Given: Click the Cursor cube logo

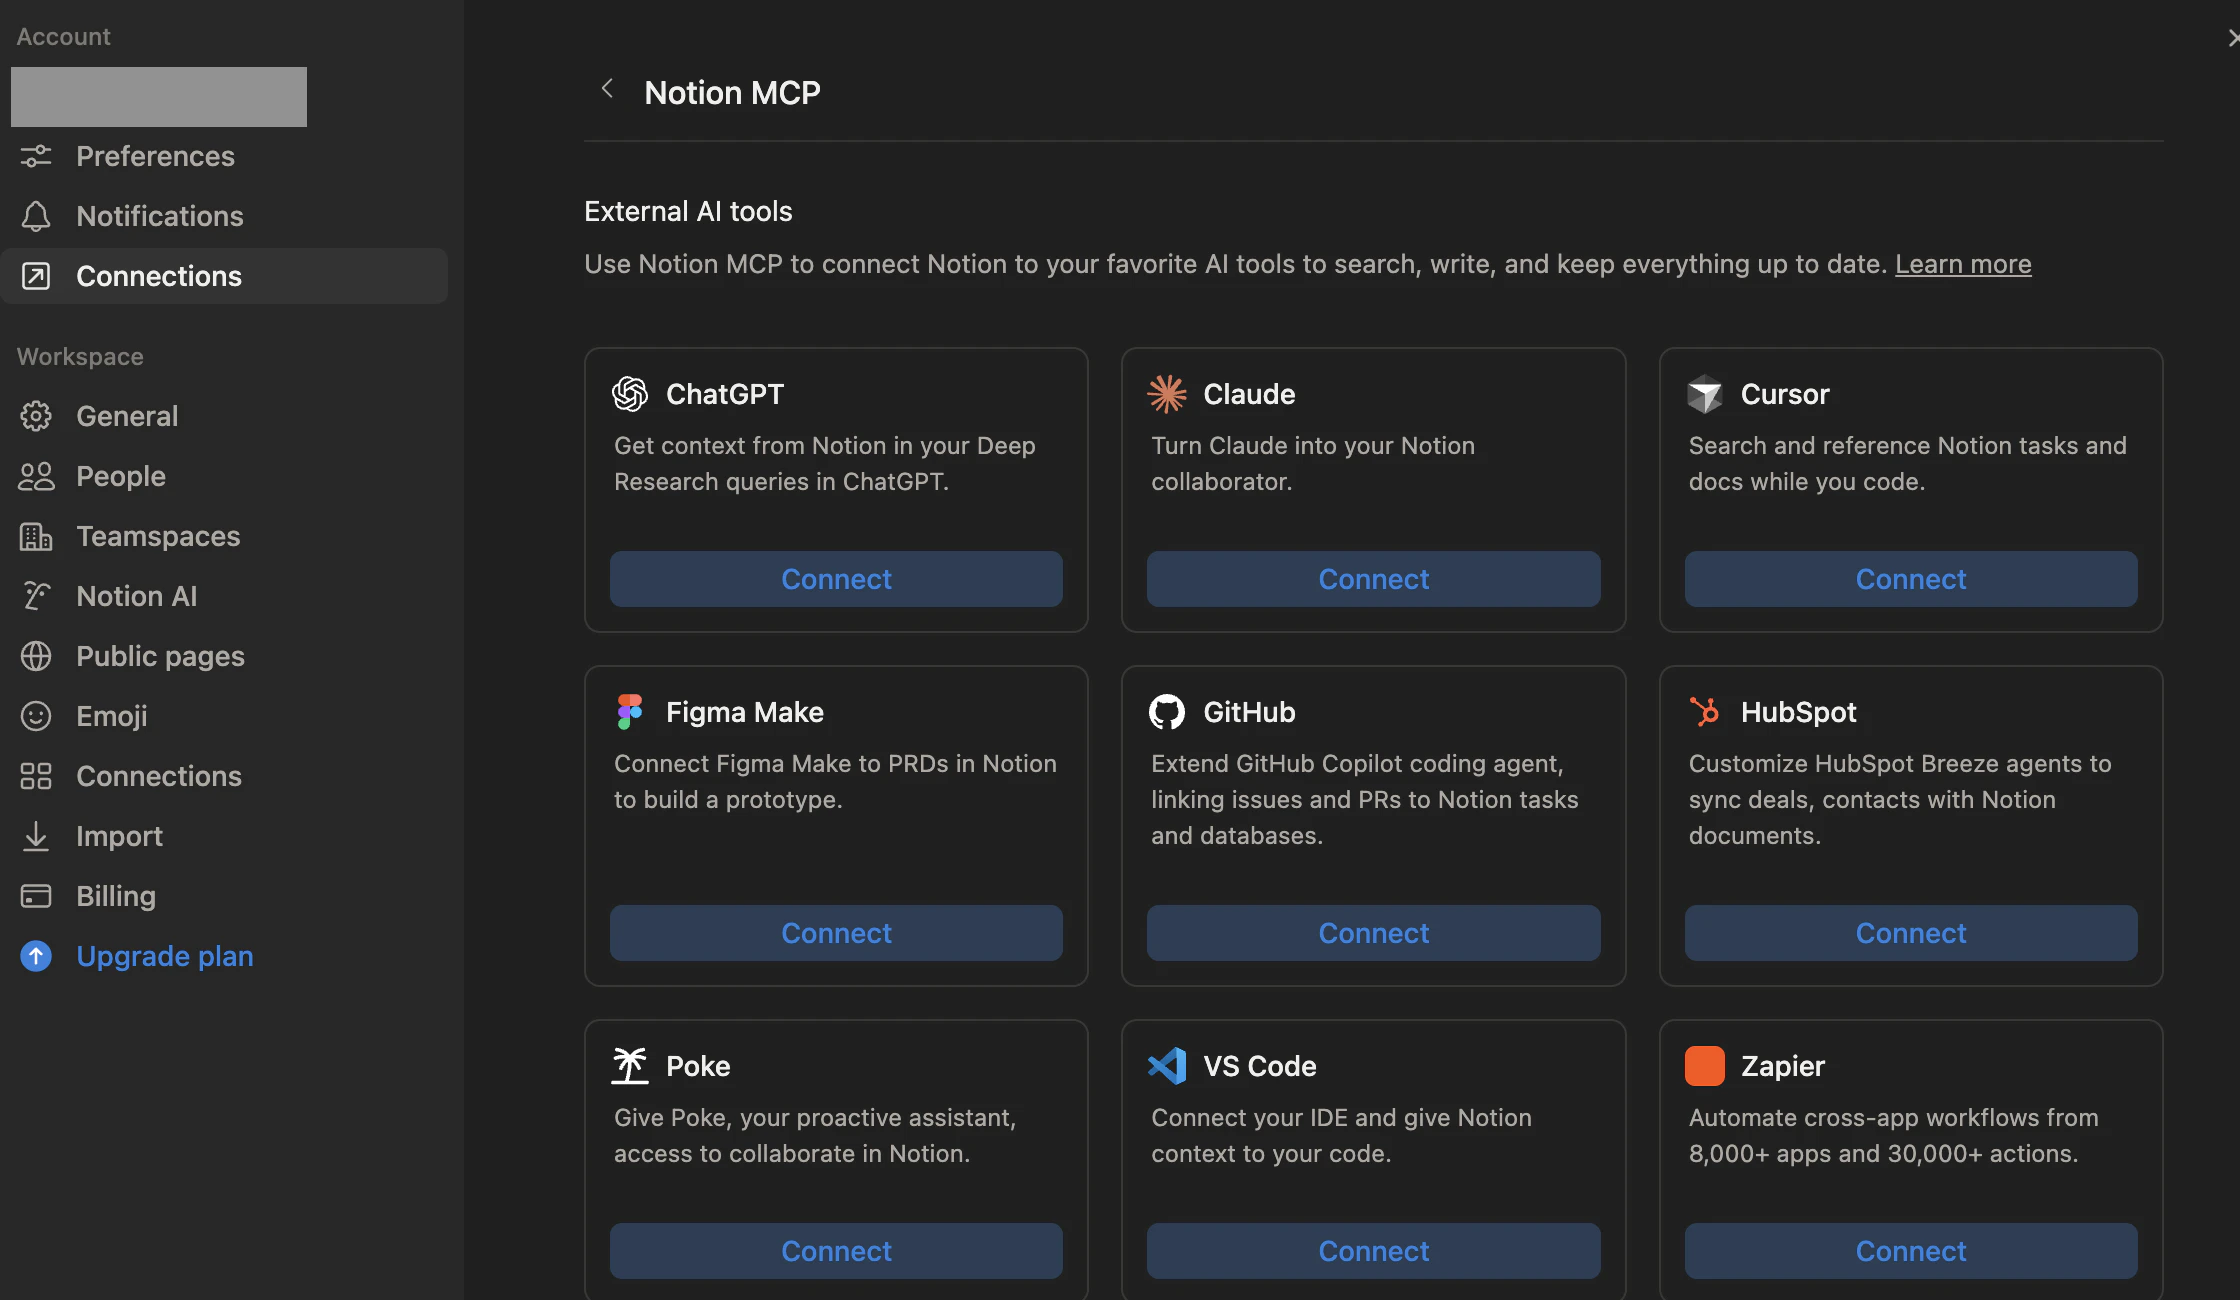Looking at the screenshot, I should click(1705, 394).
